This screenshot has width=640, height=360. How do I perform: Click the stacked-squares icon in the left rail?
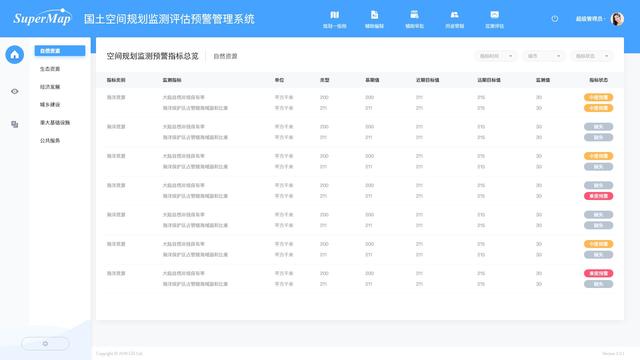(x=15, y=124)
